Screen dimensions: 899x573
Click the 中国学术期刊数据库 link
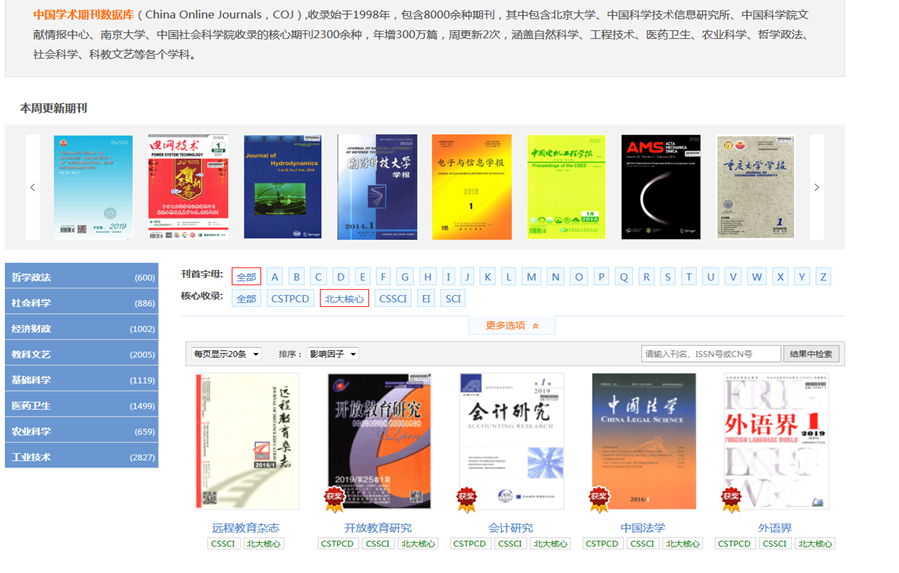84,14
